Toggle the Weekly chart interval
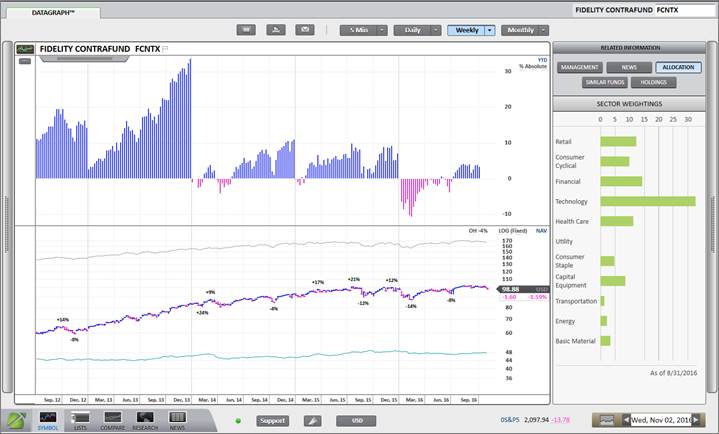719x434 pixels. click(x=465, y=30)
